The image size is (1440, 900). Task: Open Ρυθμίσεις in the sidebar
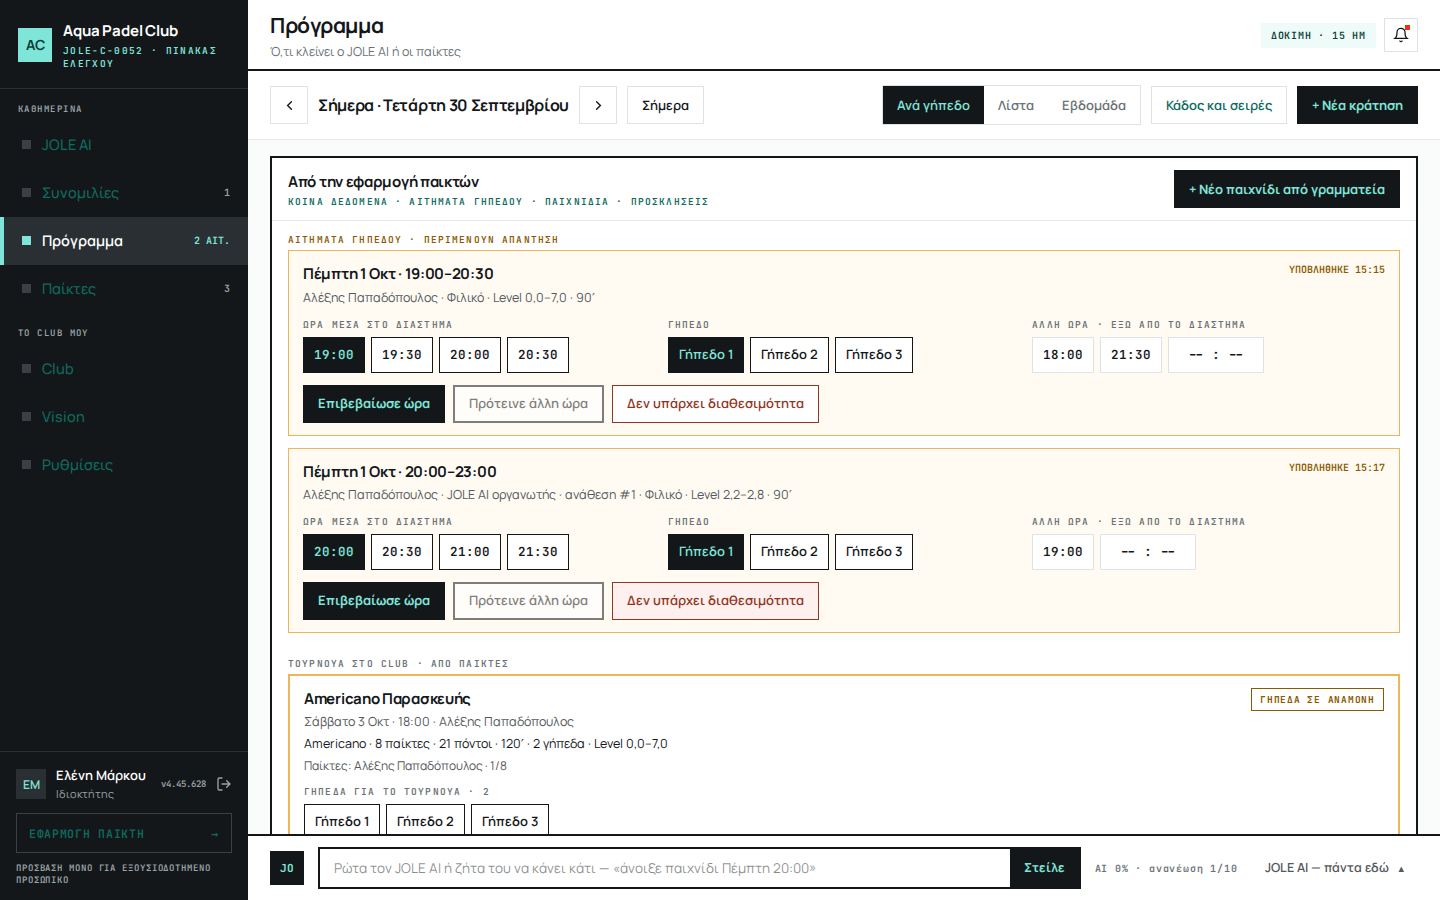click(123, 465)
